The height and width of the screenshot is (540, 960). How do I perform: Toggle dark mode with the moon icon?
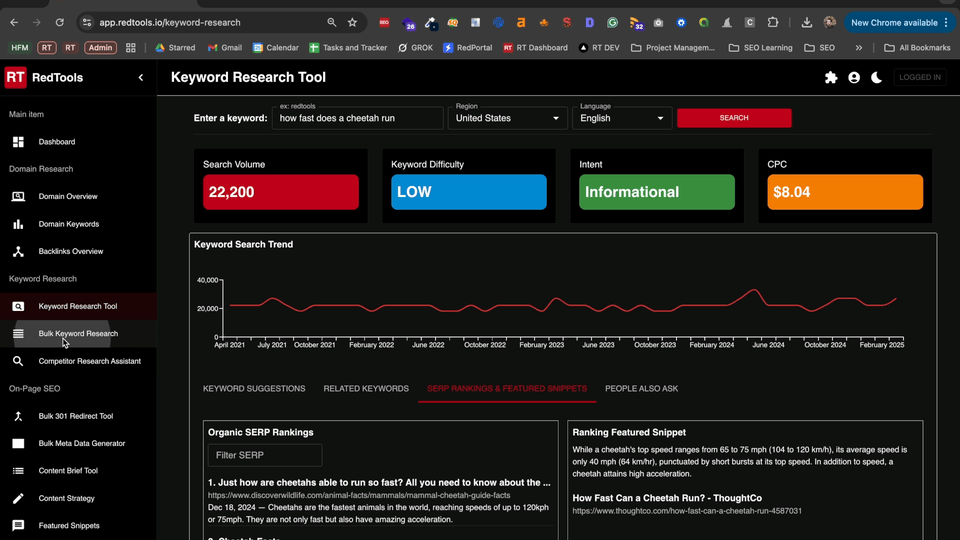pos(877,77)
